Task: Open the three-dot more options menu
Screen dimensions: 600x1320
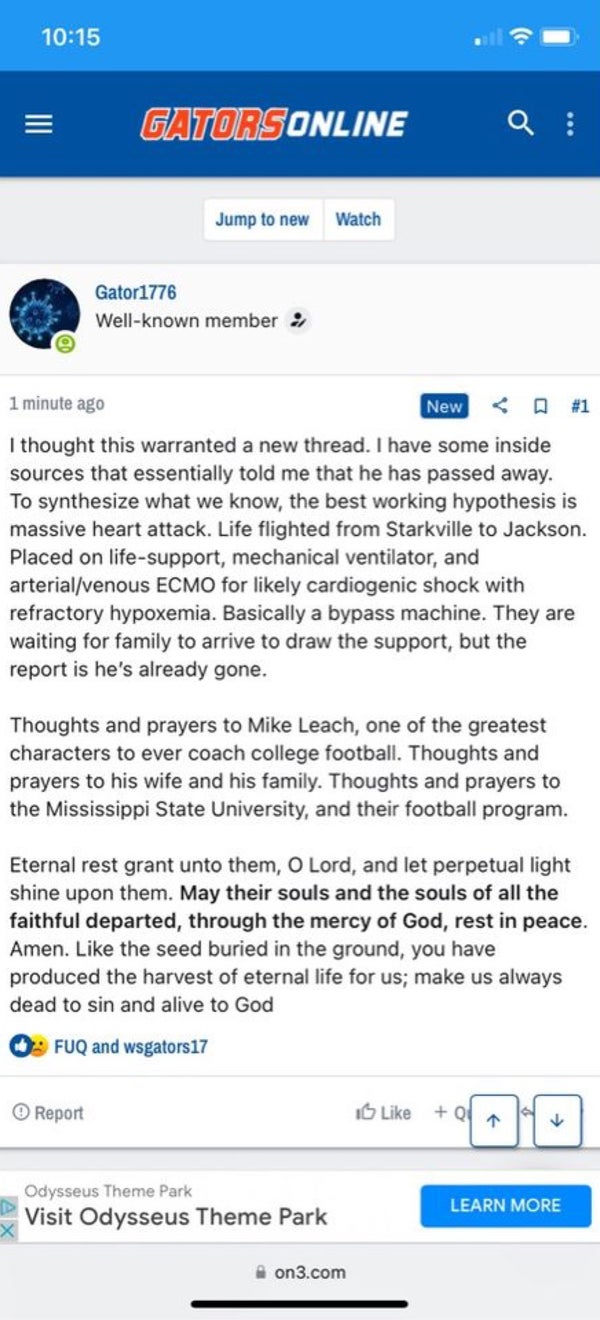Action: pyautogui.click(x=570, y=124)
